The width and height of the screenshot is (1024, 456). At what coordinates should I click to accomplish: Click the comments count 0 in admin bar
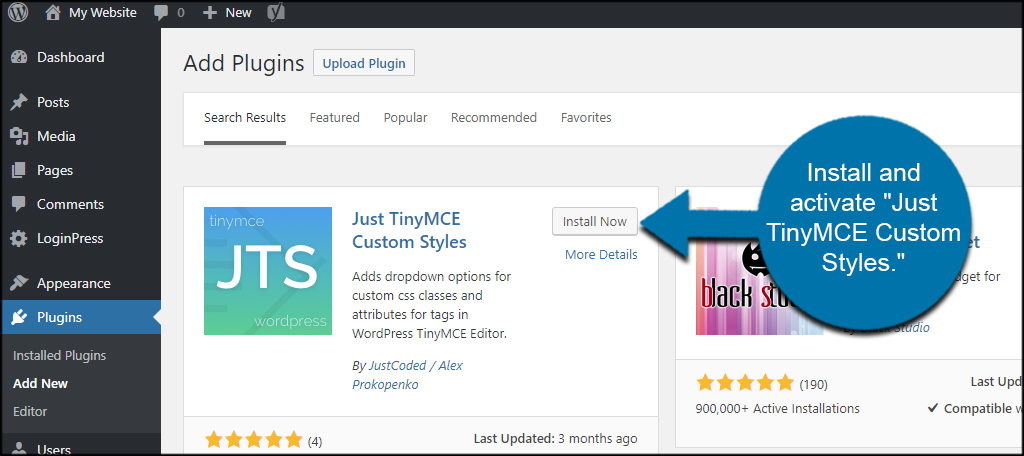coord(181,13)
